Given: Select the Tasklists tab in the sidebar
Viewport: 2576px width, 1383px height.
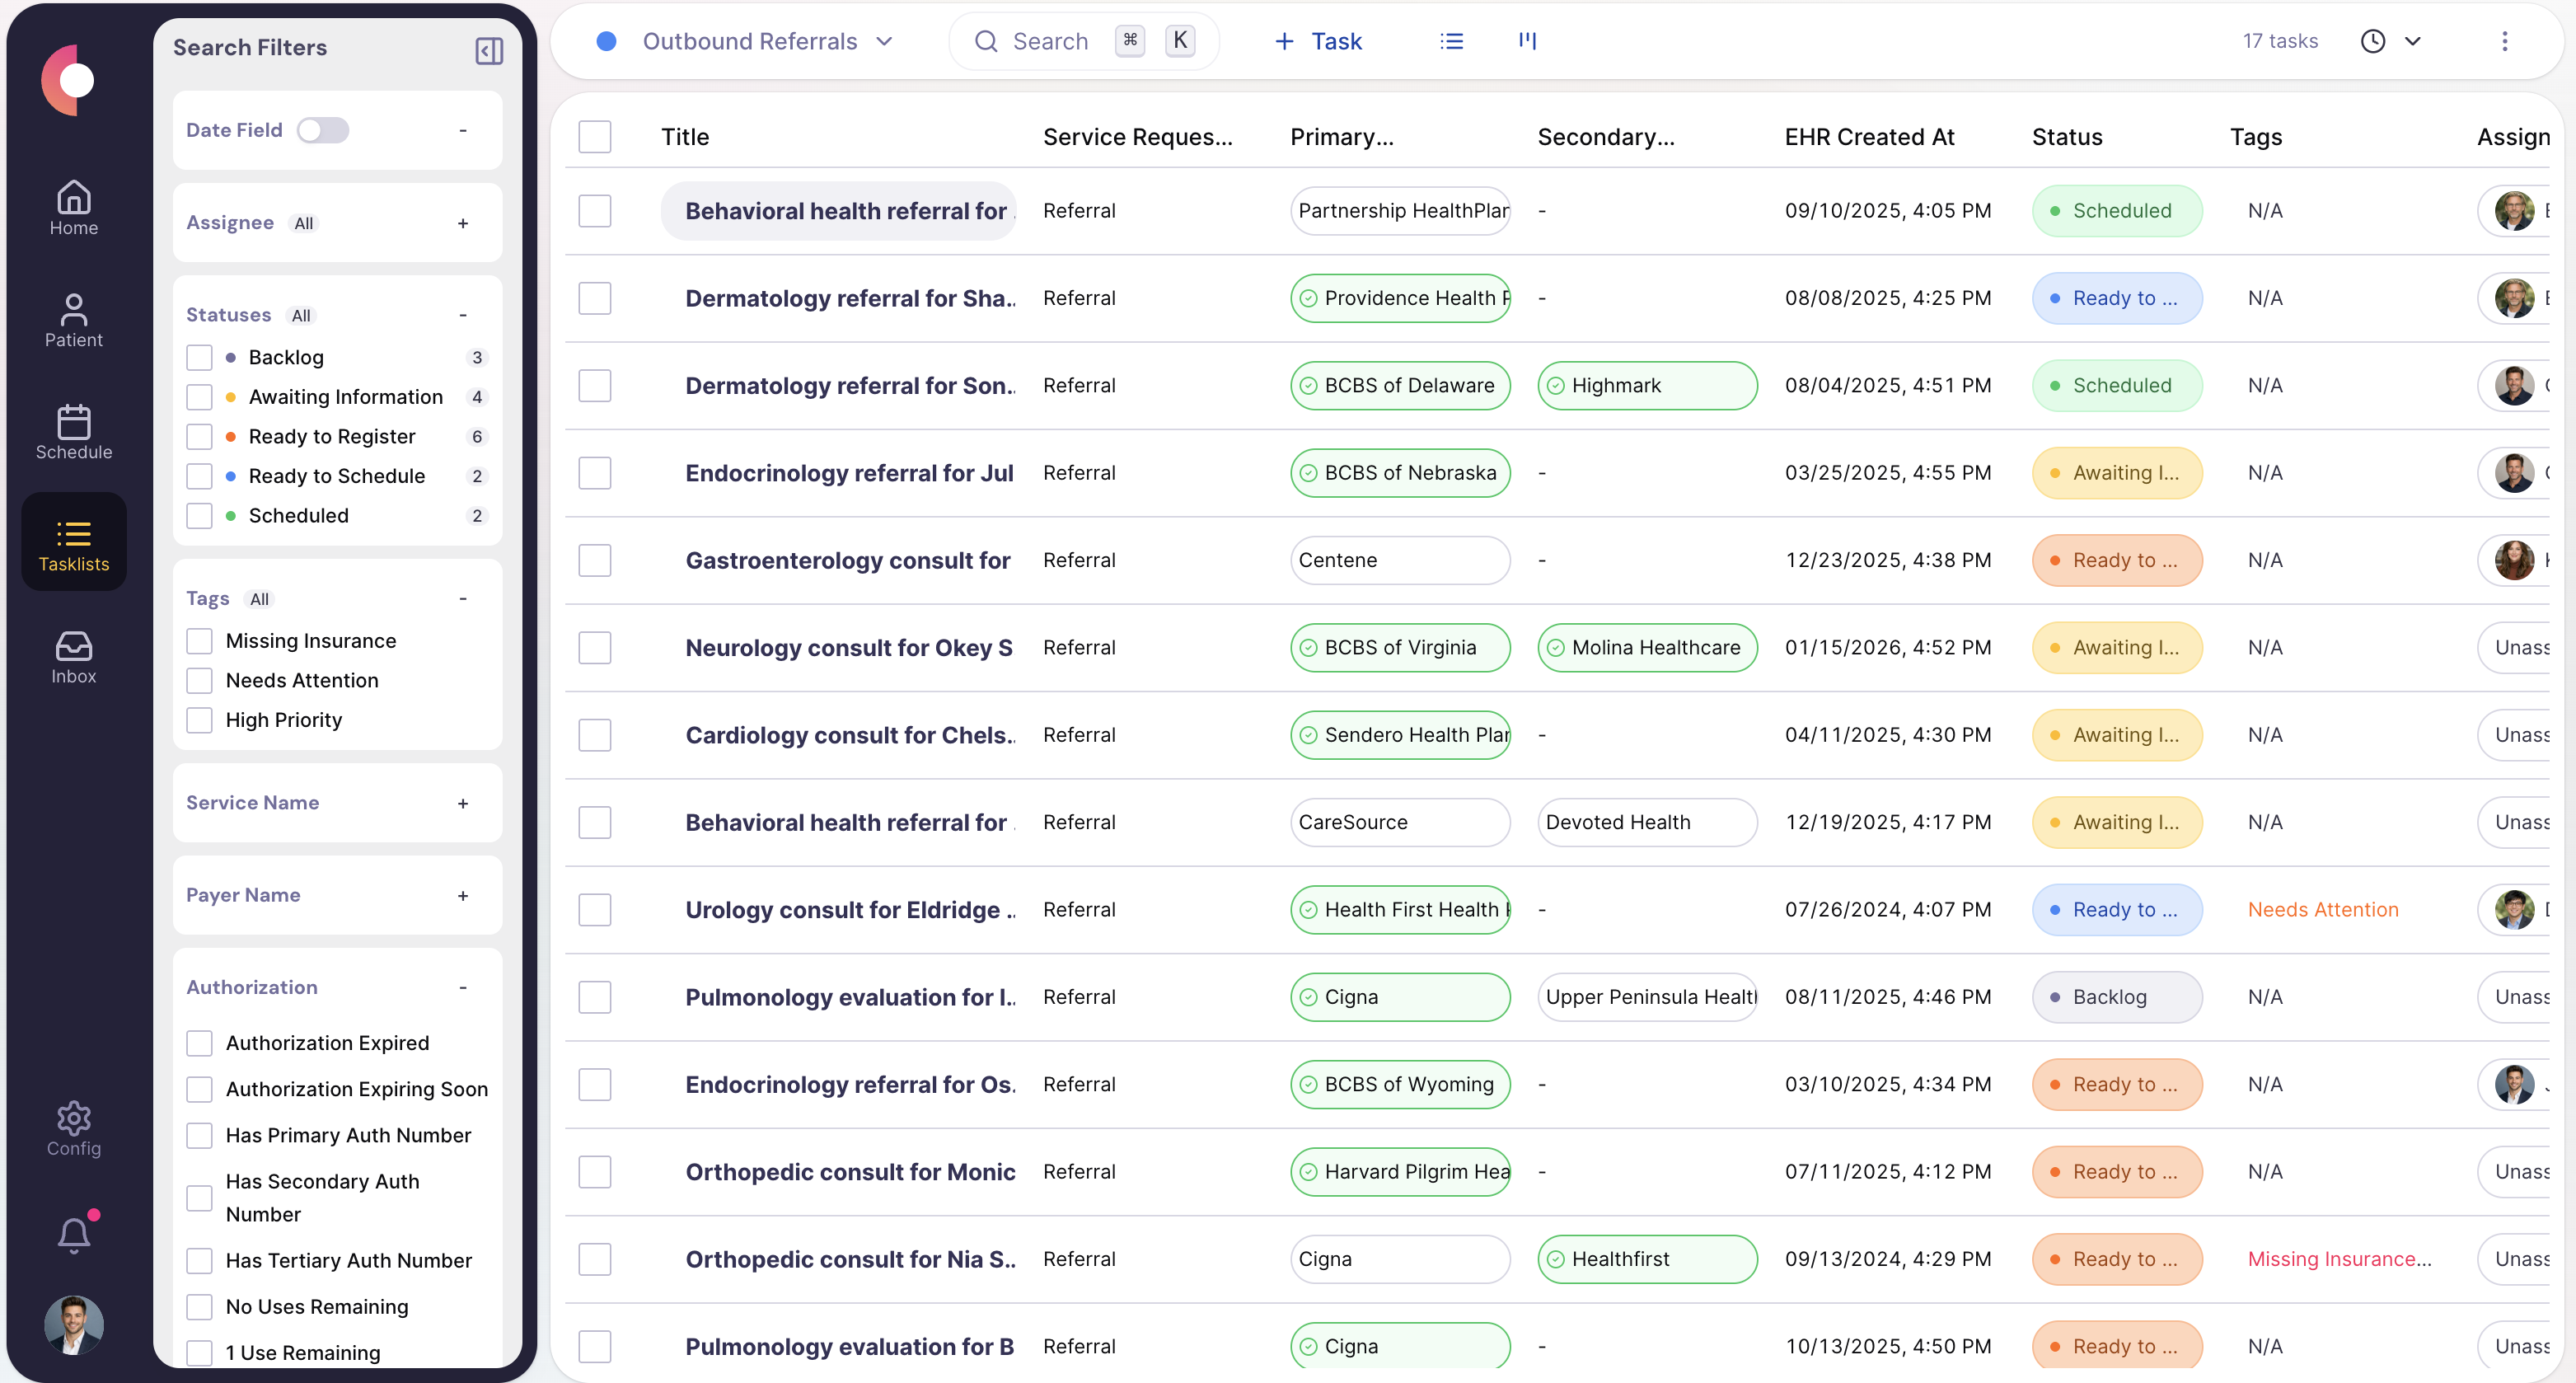Looking at the screenshot, I should pos(73,541).
